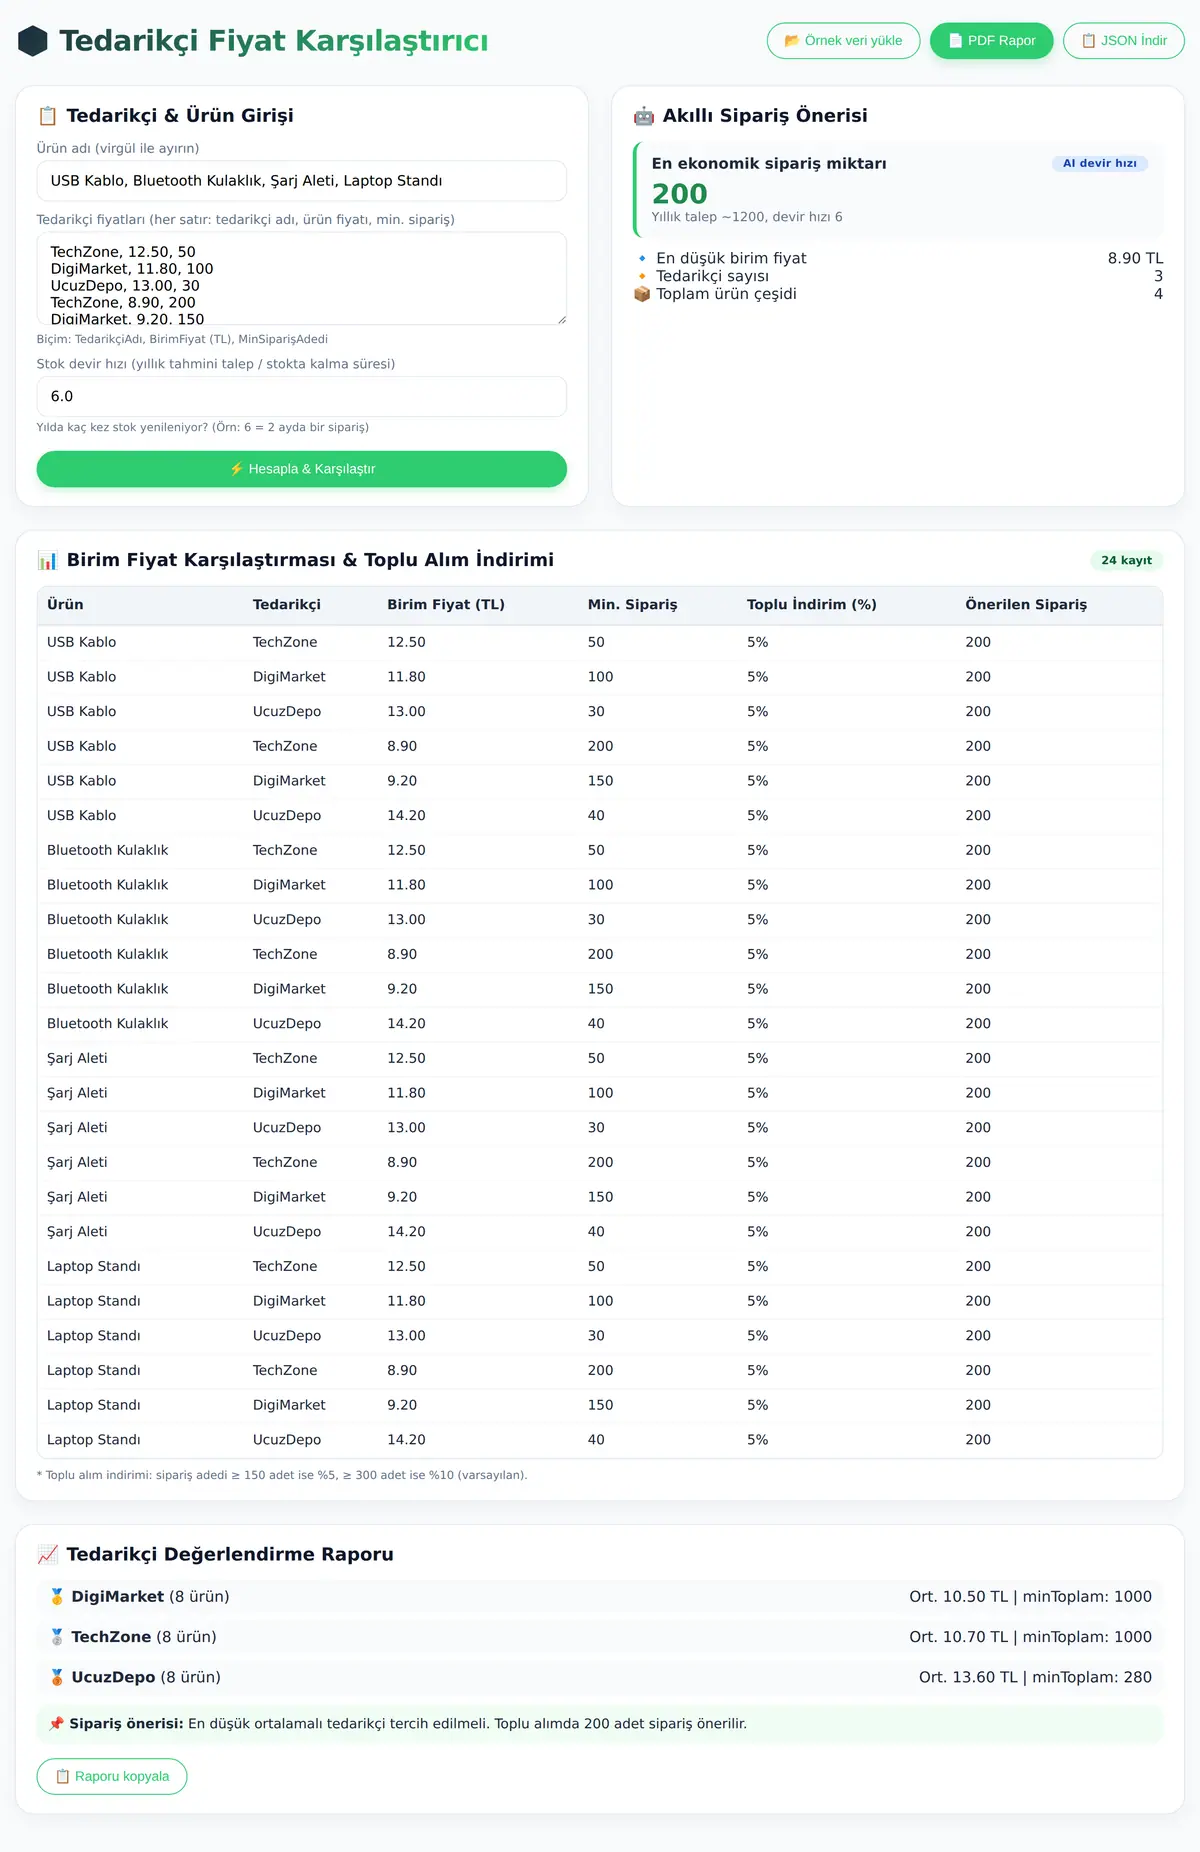This screenshot has width=1200, height=1852.
Task: Grab the textarea resize handle corner
Action: coord(561,319)
